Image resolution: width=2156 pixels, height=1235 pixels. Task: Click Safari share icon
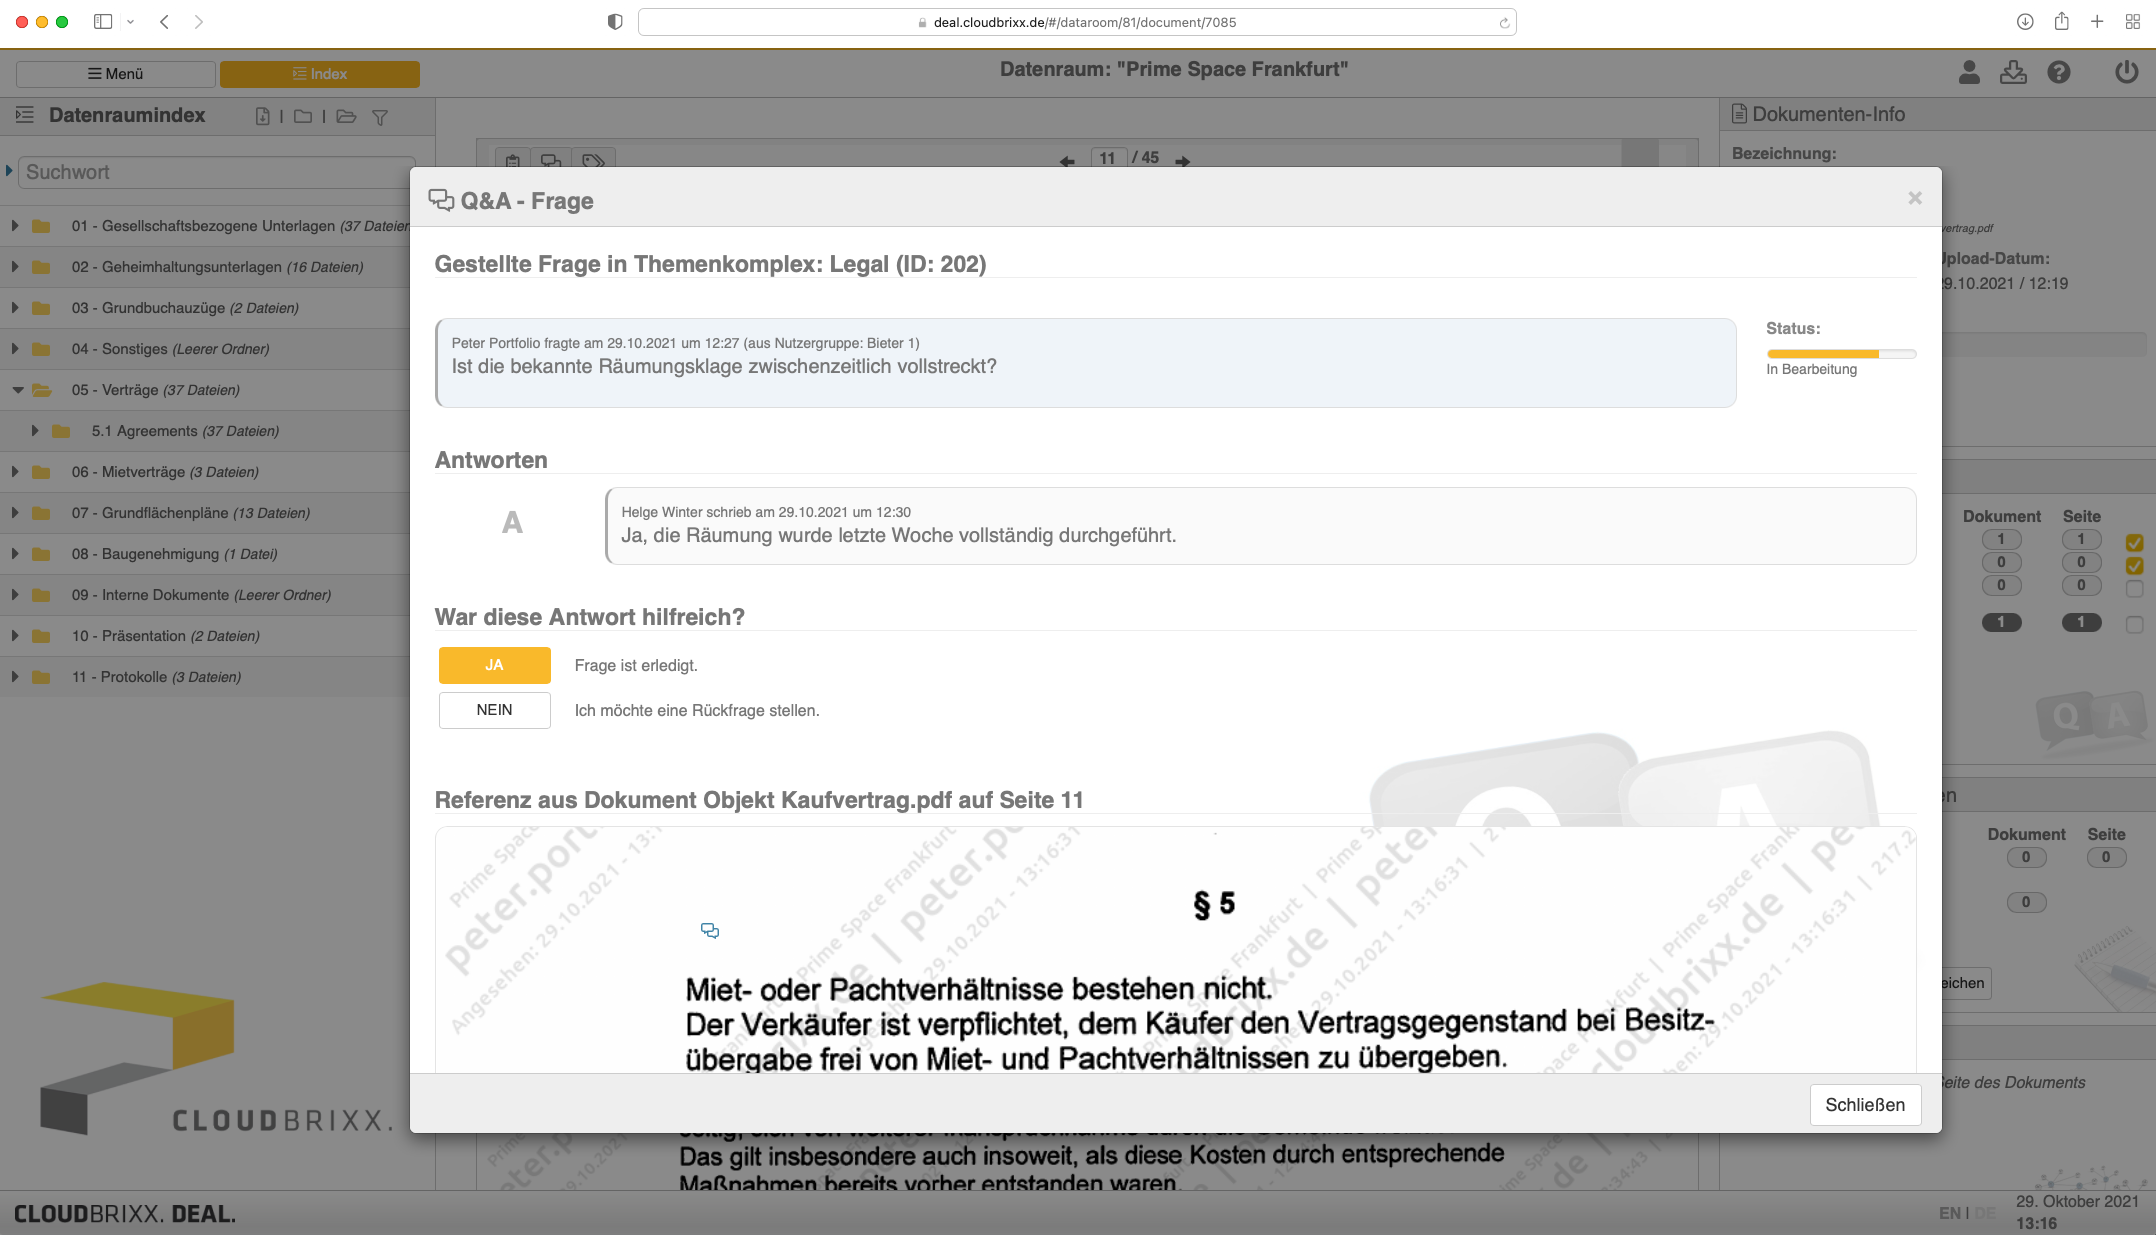[x=2061, y=21]
